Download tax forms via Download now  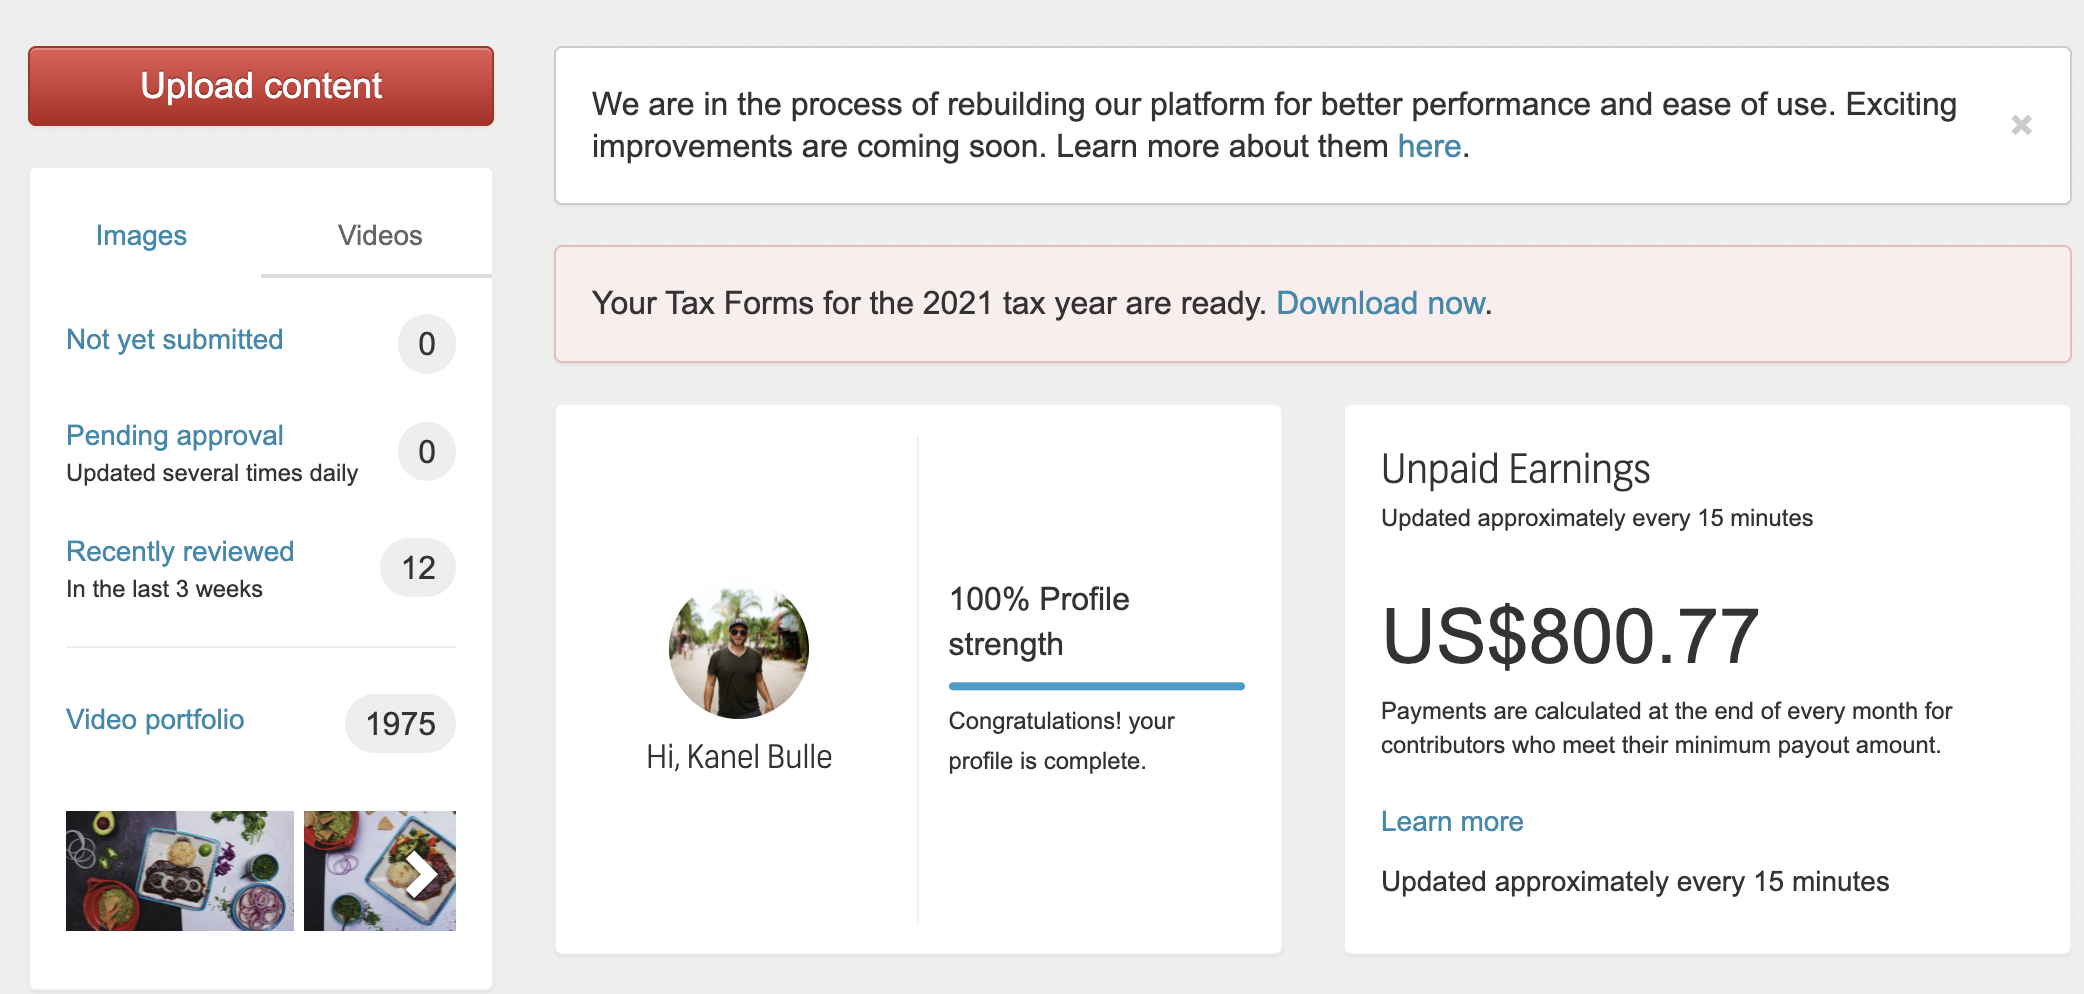click(1381, 303)
